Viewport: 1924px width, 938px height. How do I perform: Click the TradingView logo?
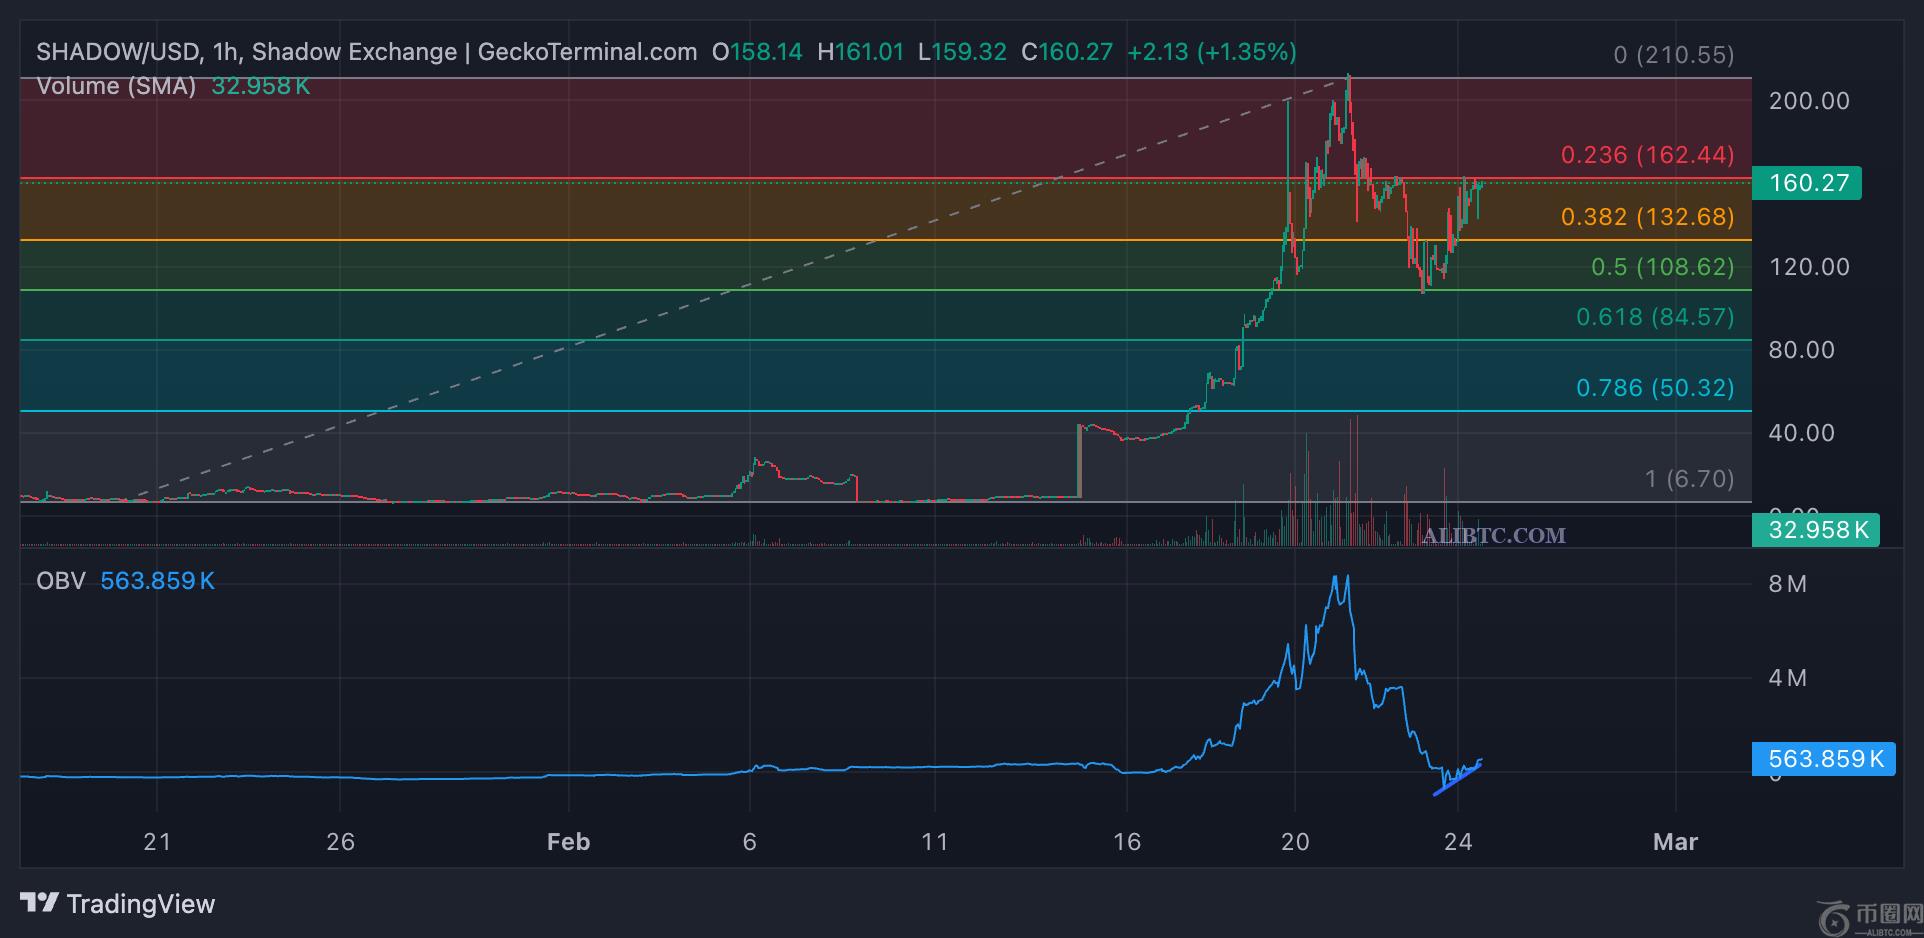(118, 904)
